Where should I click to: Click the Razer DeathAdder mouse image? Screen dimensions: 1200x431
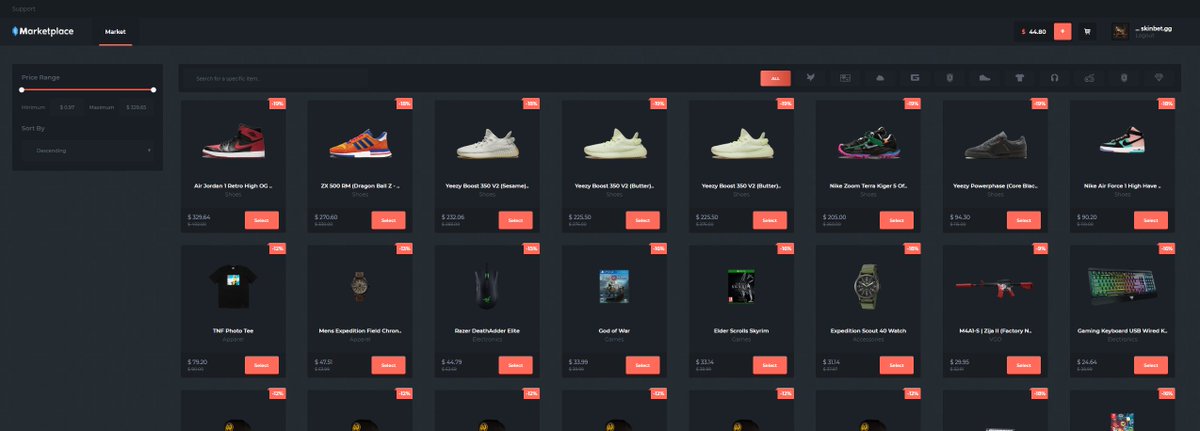487,285
